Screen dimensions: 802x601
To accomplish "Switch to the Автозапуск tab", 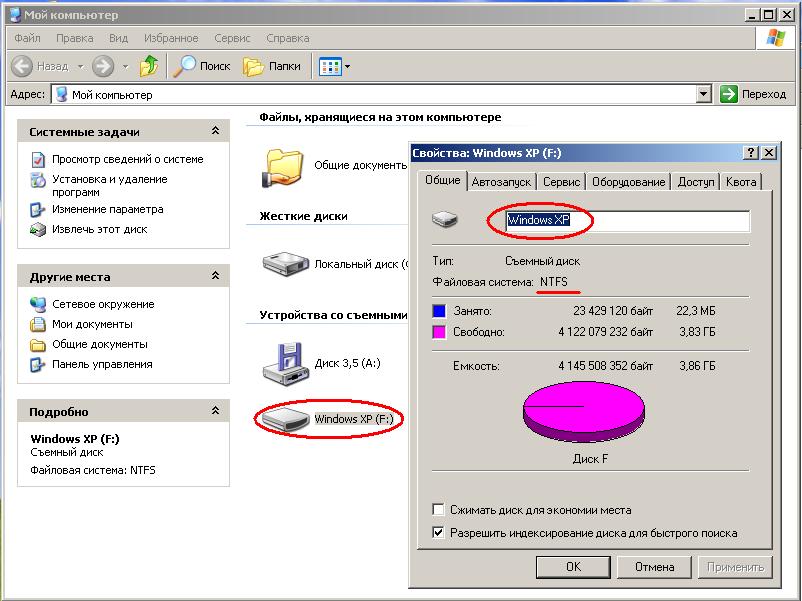I will 501,182.
